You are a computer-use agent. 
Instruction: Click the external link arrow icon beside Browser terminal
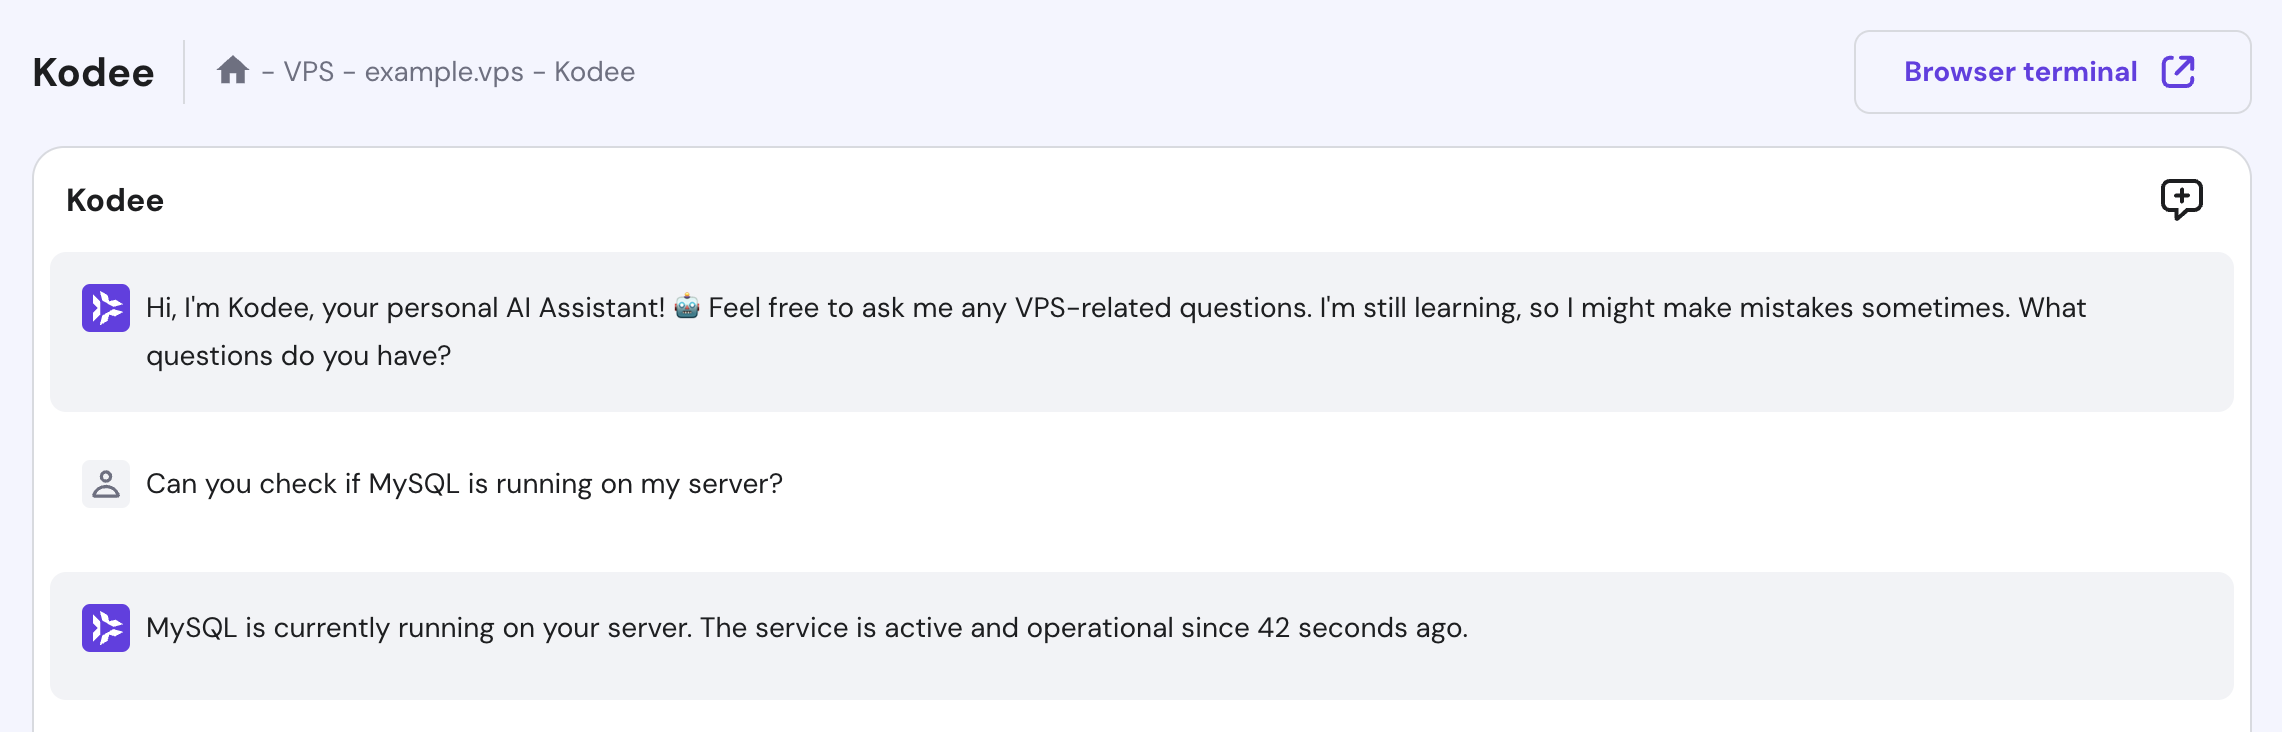pyautogui.click(x=2178, y=72)
